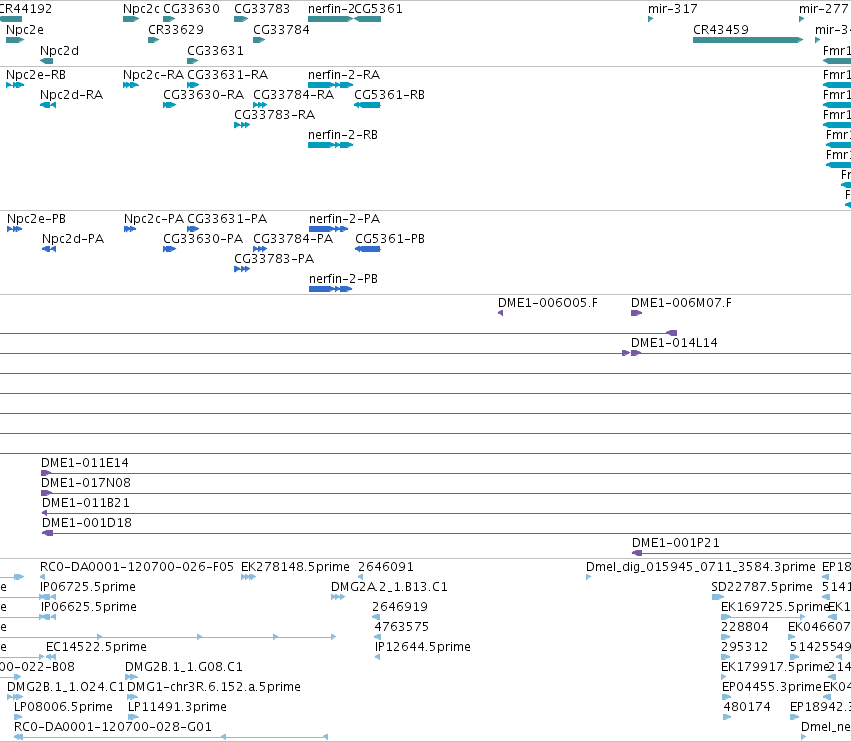
Task: Click the CG33630 gene feature
Action: click(169, 19)
